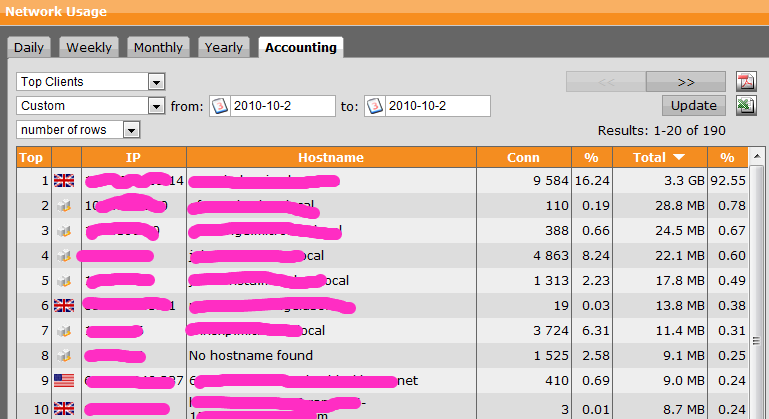Click the 'from' date input field
This screenshot has width=769, height=419.
click(x=282, y=106)
